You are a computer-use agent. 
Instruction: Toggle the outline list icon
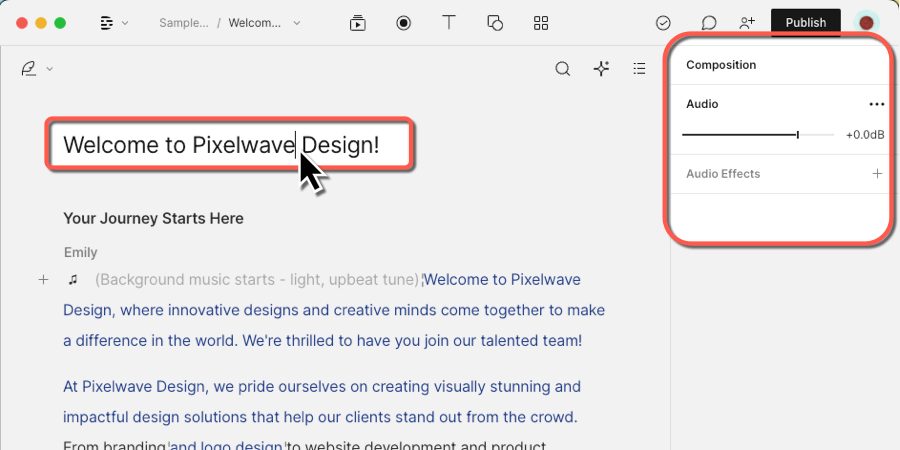[x=639, y=69]
